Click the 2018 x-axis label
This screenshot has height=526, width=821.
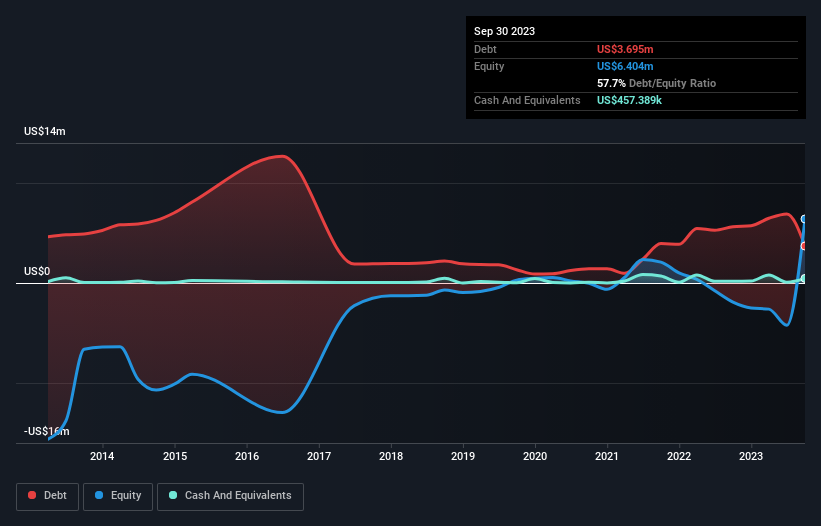391,456
